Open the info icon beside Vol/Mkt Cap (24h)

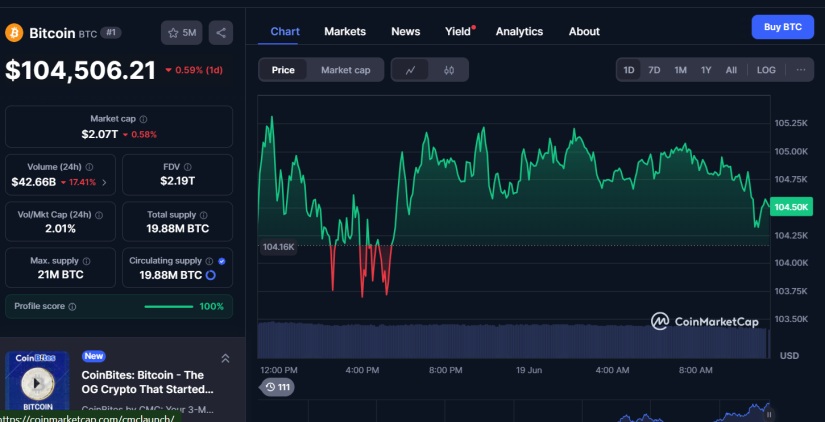tap(99, 215)
